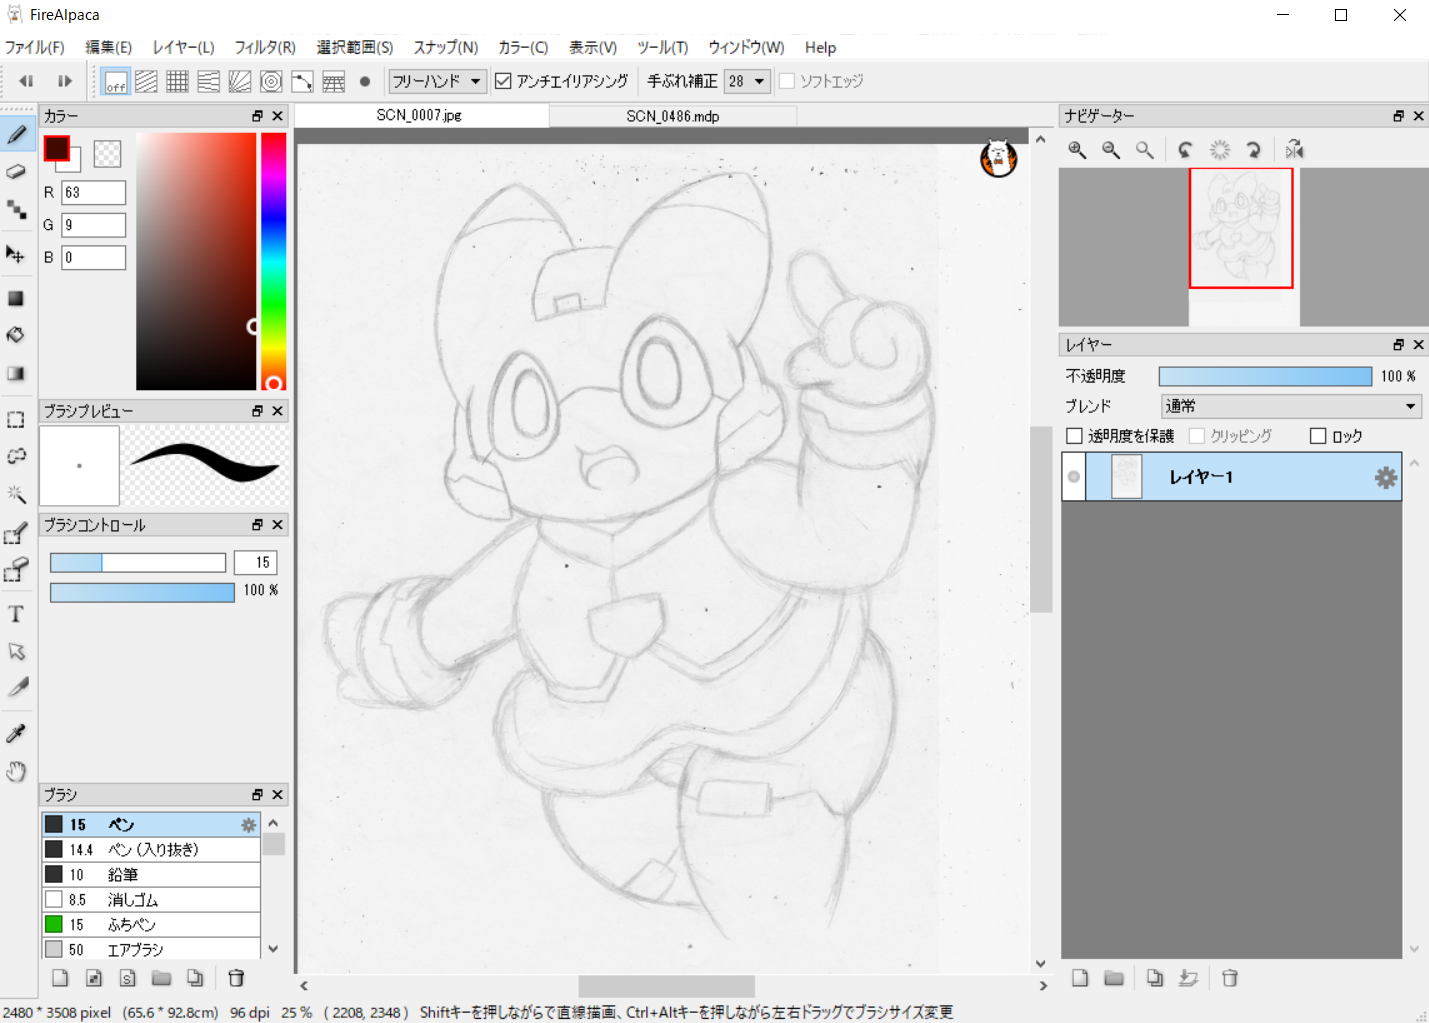Select the Divide/knife tool

16,688
